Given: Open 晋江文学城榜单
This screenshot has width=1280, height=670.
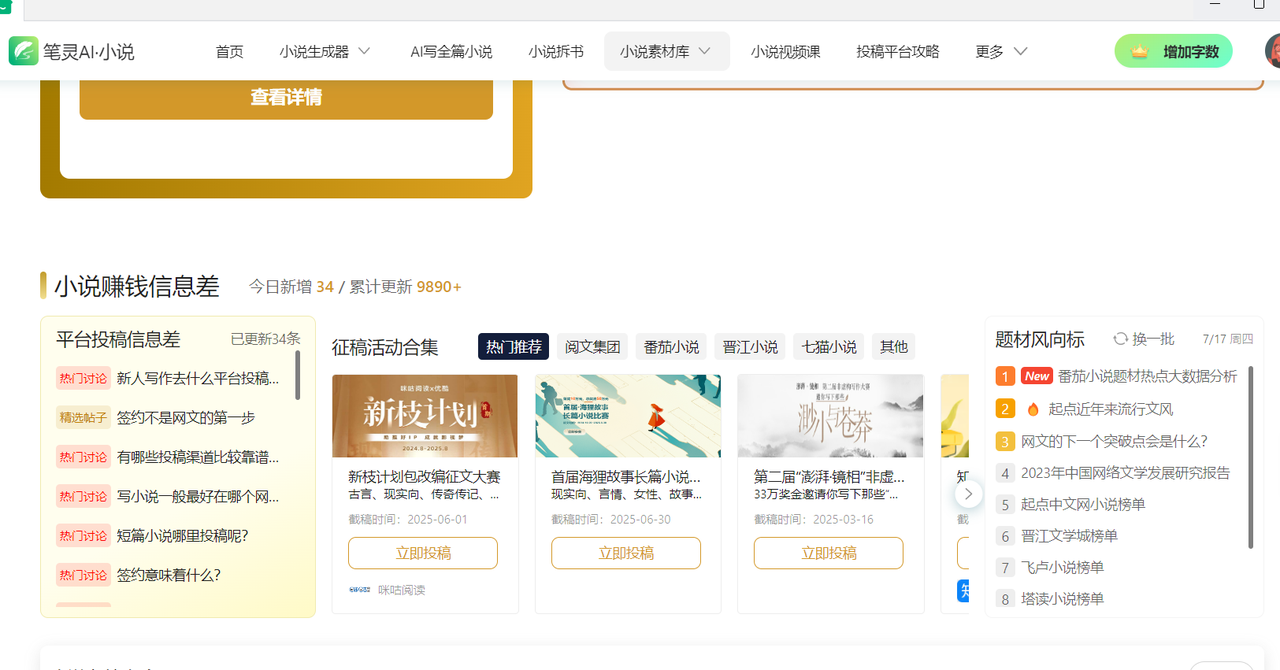Looking at the screenshot, I should 1069,536.
